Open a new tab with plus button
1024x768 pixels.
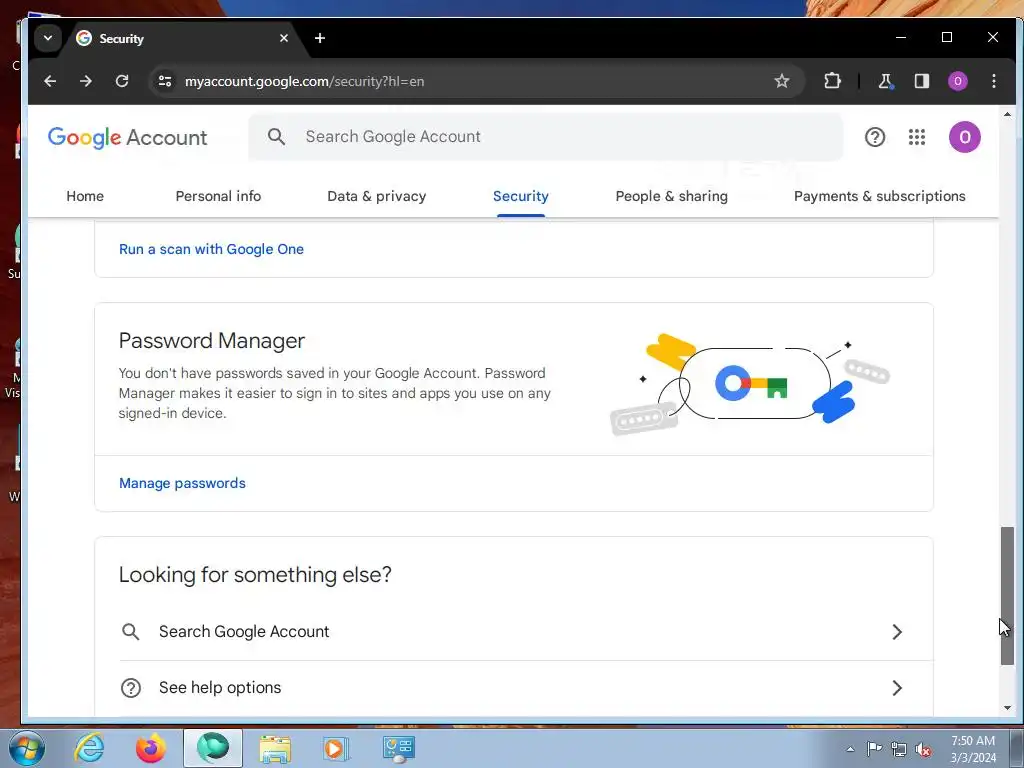click(320, 38)
